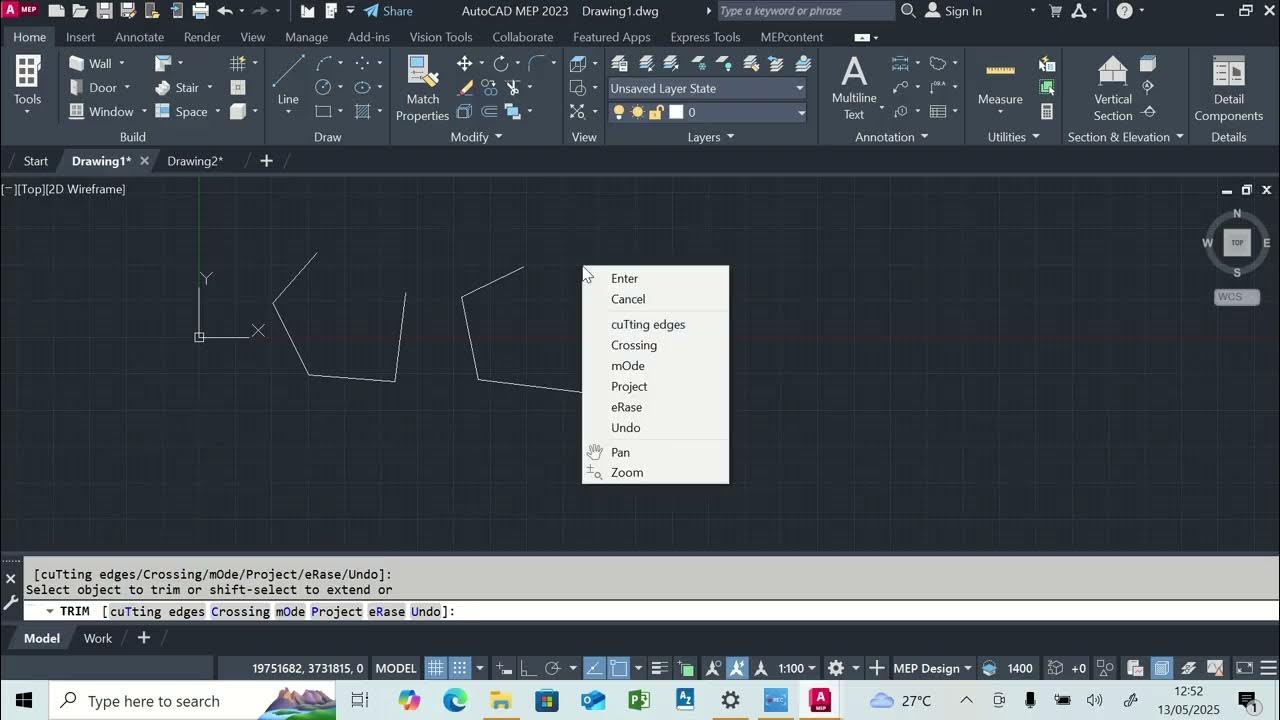Open the Detail Components tool
1280x720 pixels.
pyautogui.click(x=1228, y=85)
